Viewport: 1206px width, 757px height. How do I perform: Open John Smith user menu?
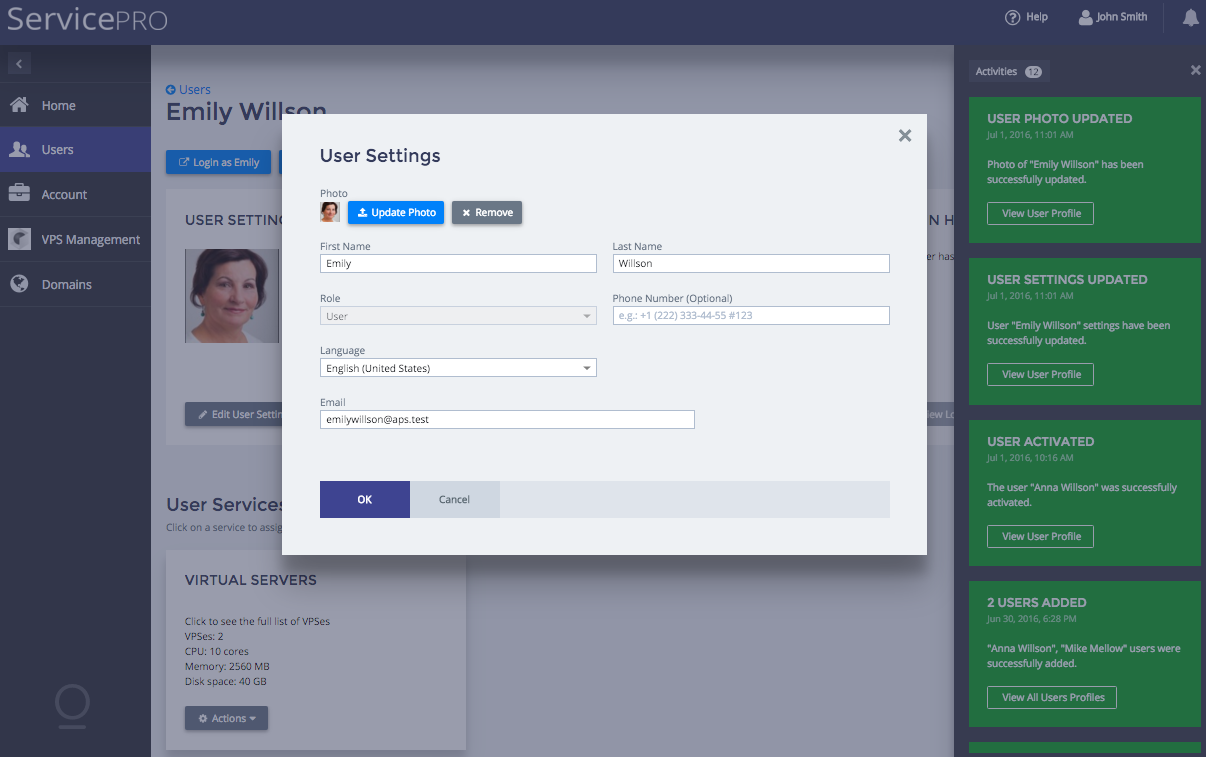coord(1112,17)
